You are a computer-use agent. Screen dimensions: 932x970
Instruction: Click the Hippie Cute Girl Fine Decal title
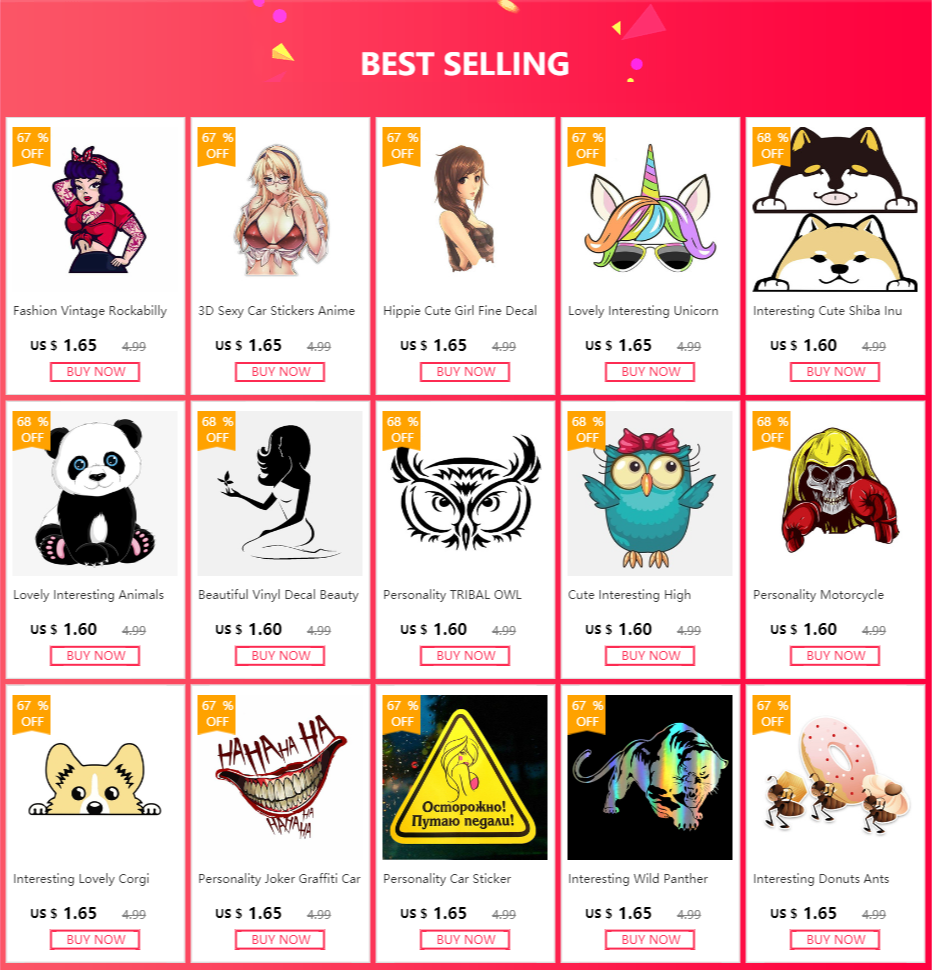[460, 311]
